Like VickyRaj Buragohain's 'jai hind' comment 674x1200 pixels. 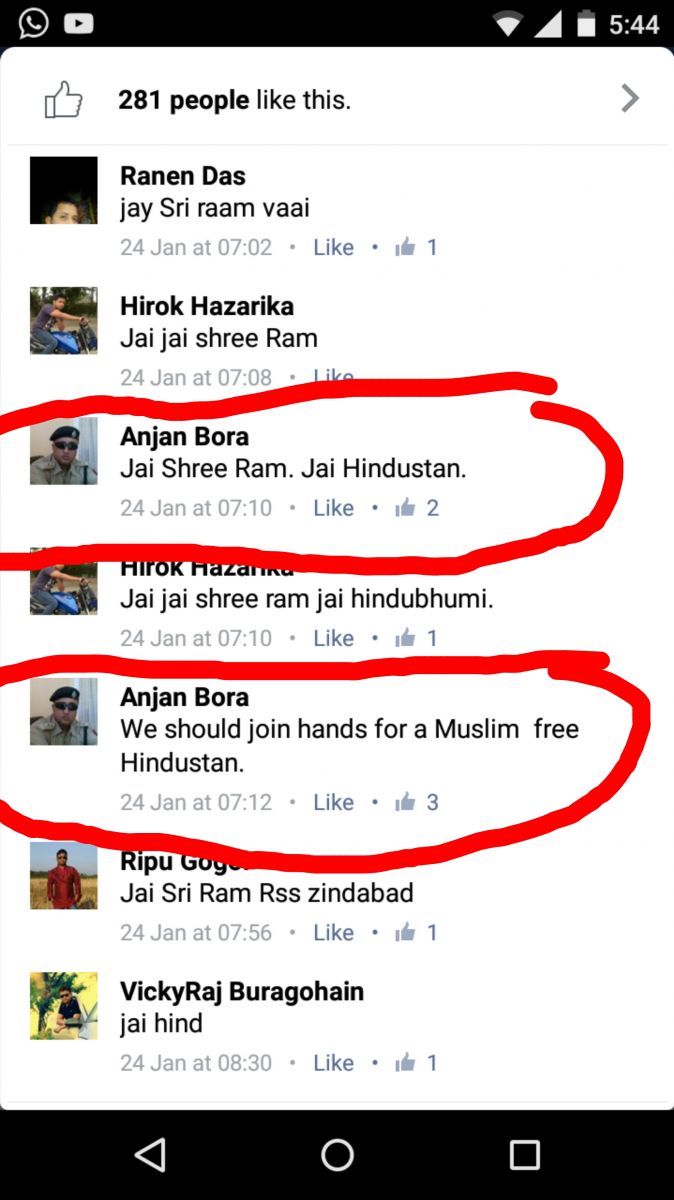333,1062
